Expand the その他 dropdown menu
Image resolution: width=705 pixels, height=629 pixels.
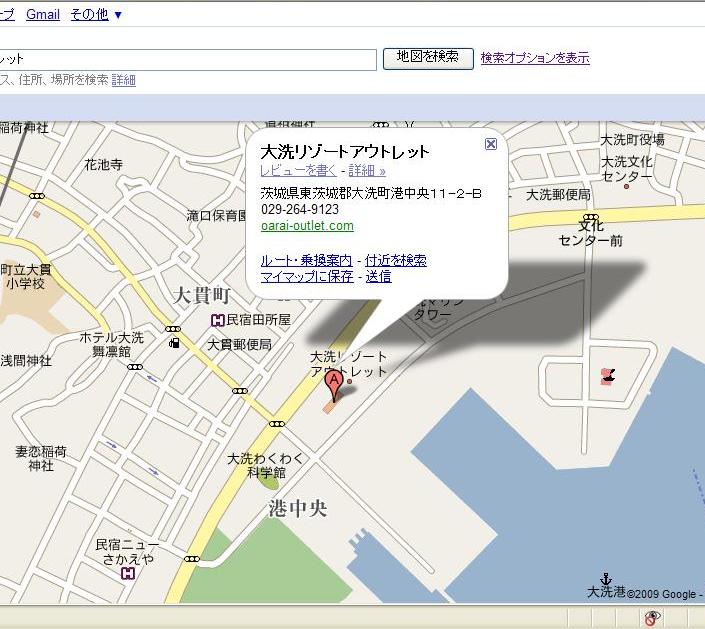pyautogui.click(x=96, y=14)
